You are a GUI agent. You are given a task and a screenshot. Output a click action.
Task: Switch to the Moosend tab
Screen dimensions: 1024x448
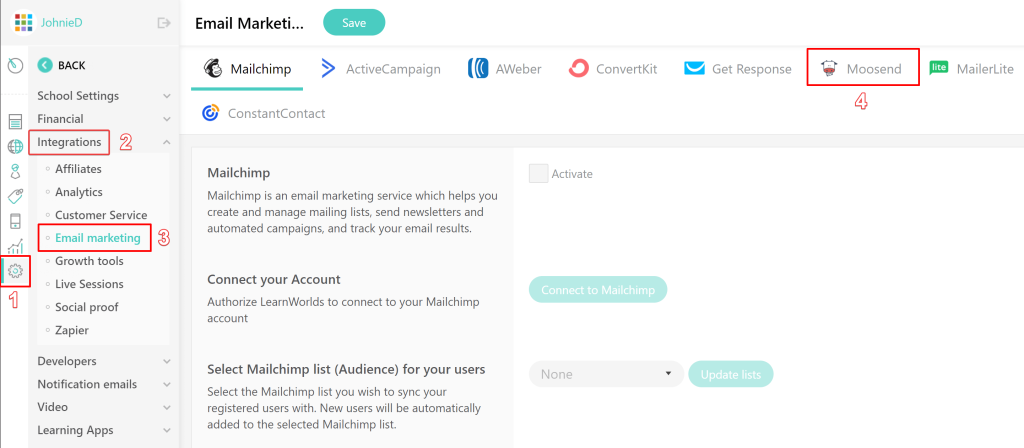click(862, 69)
